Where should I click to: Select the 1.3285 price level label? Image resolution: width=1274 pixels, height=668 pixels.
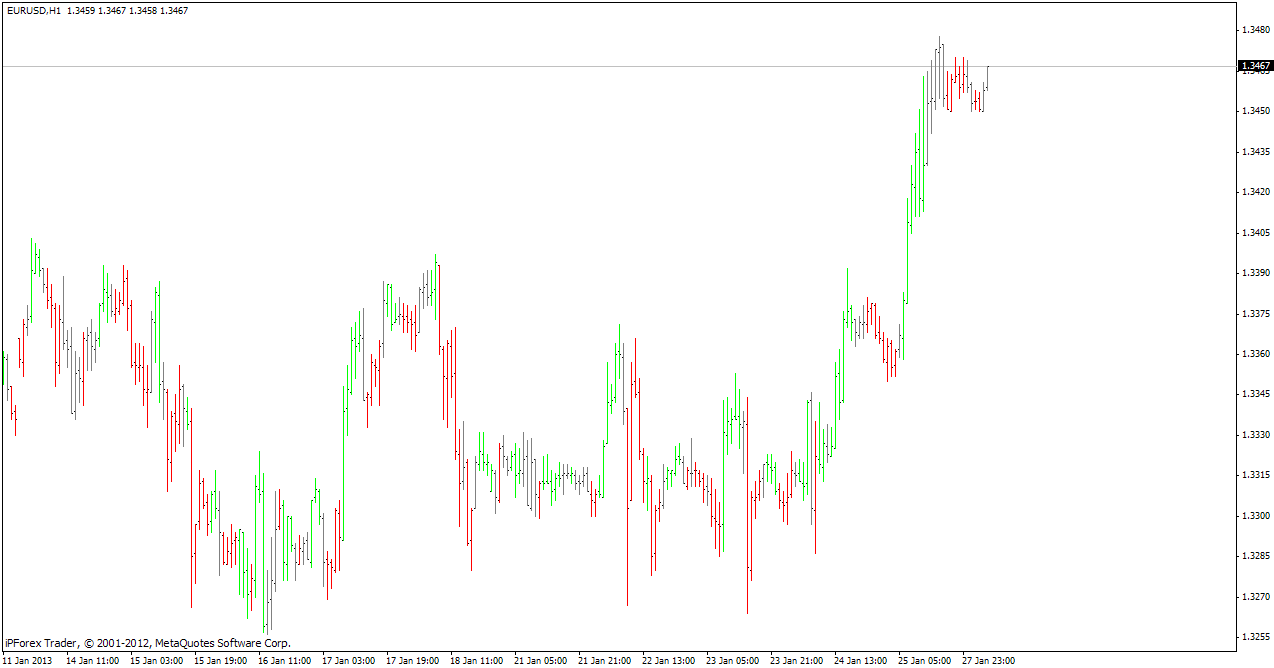point(1255,556)
